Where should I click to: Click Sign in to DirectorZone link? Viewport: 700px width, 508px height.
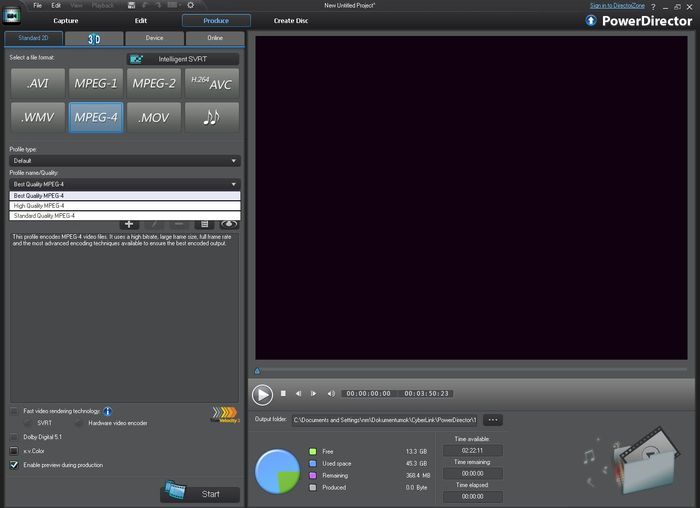click(x=617, y=6)
